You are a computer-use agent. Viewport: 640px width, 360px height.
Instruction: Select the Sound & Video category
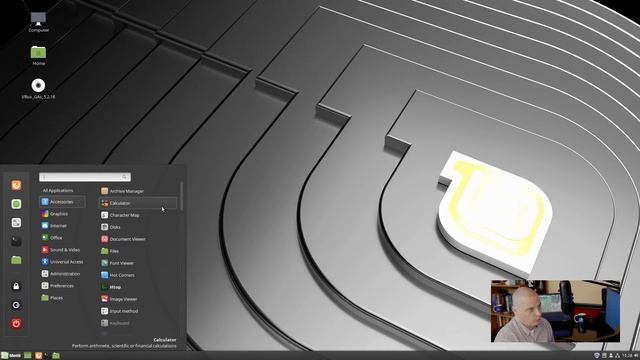(x=62, y=249)
